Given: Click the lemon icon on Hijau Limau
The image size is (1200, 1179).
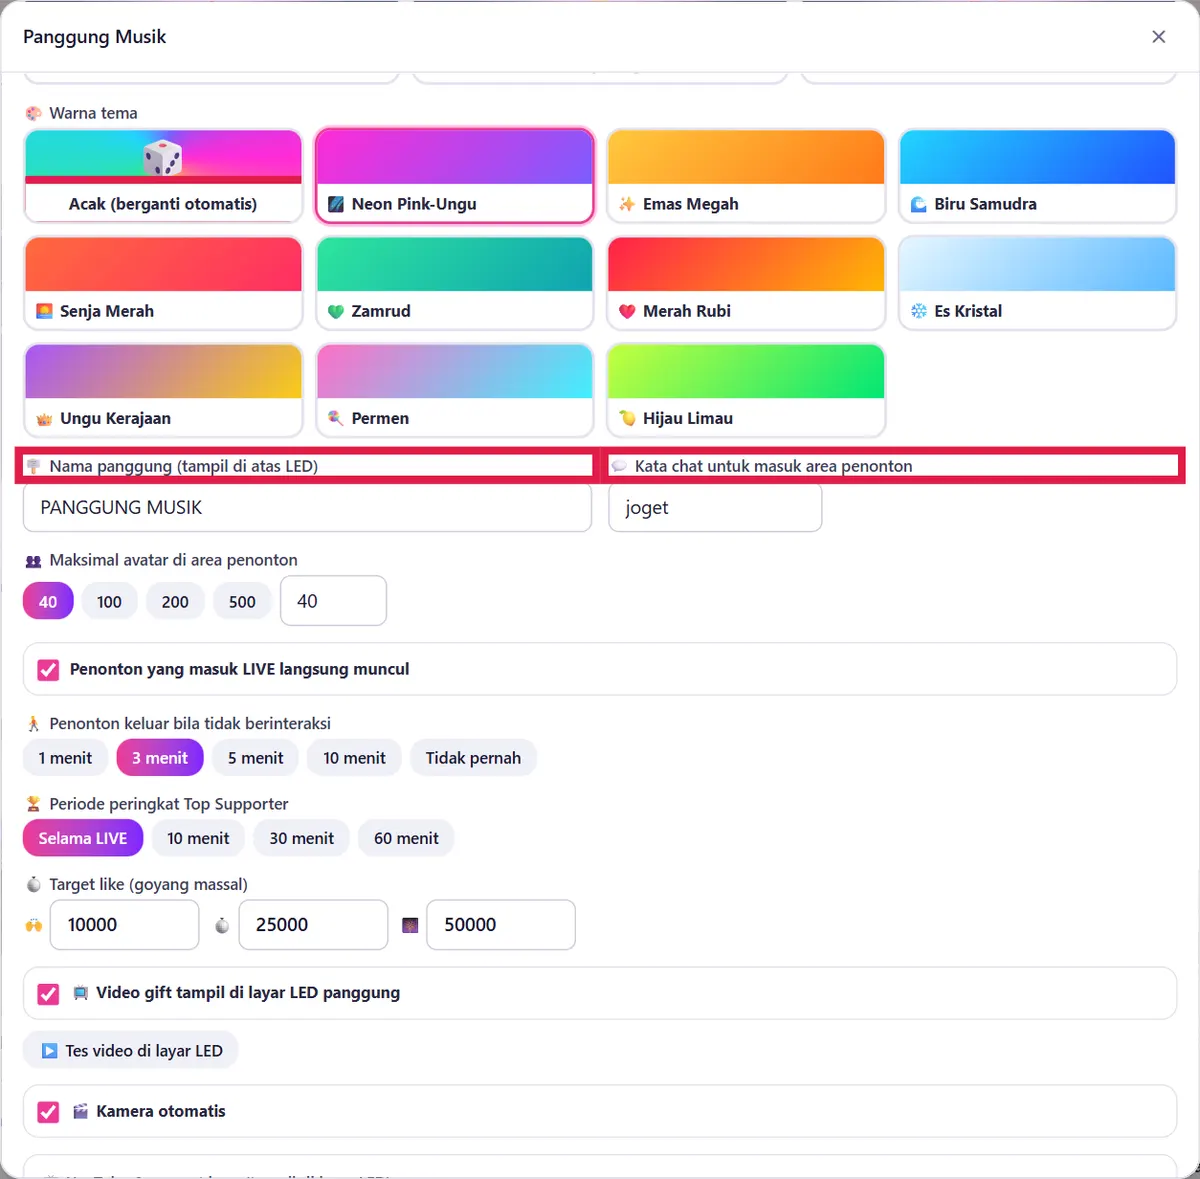Looking at the screenshot, I should coord(627,418).
